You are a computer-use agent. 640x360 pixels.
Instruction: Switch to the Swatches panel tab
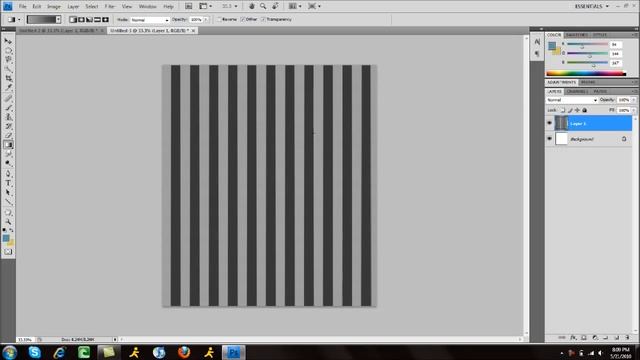[577, 35]
